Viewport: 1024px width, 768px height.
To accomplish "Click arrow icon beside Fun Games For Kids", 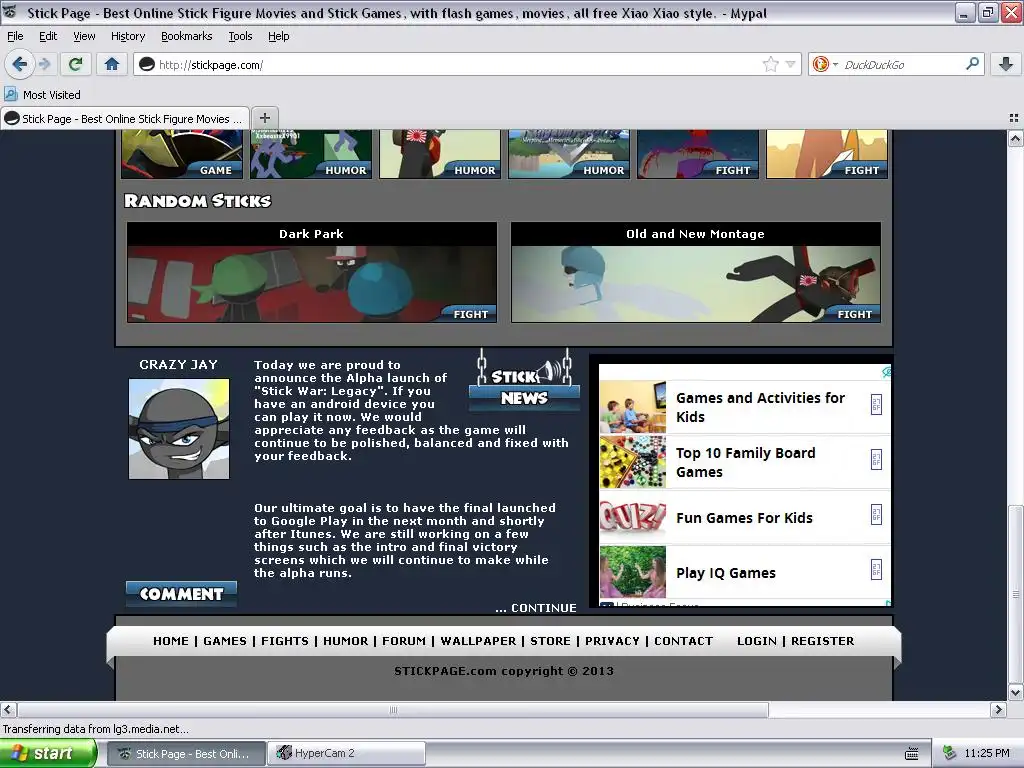I will [876, 515].
